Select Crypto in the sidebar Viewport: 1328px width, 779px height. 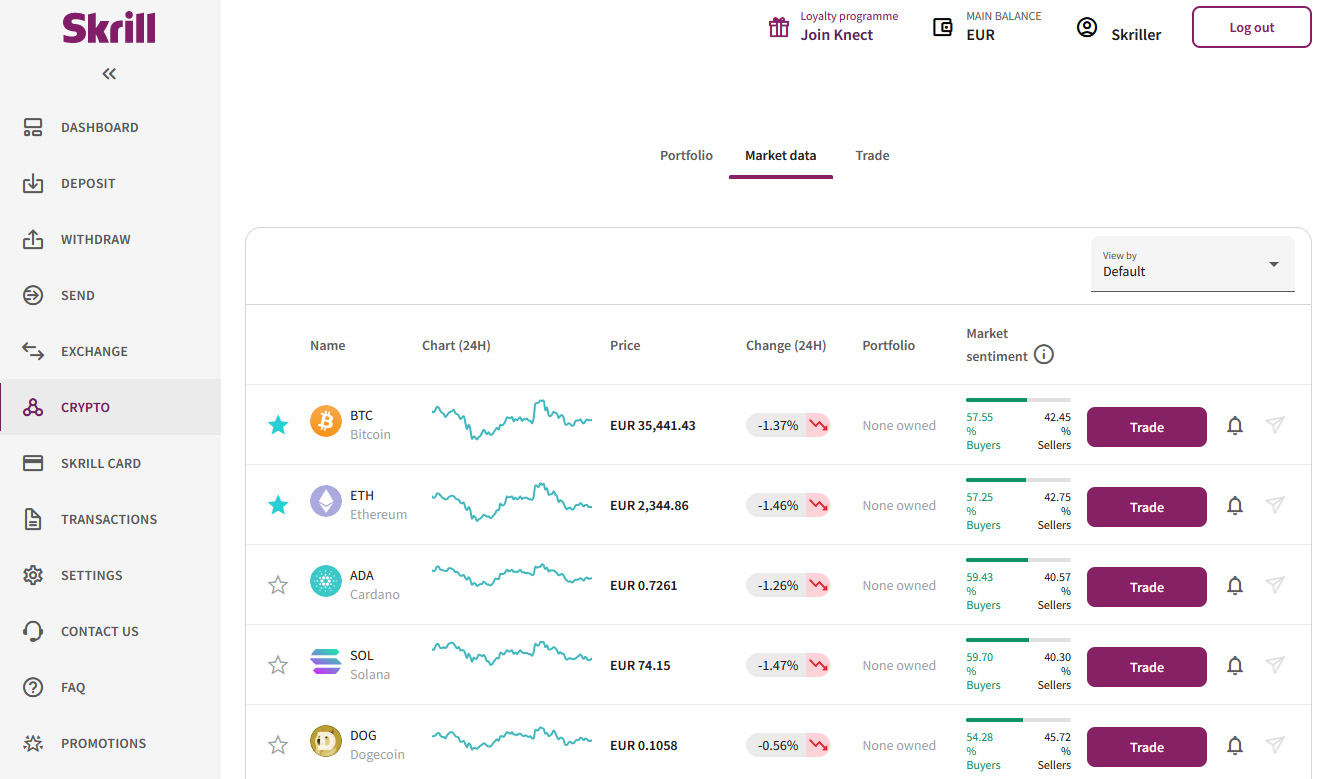pyautogui.click(x=110, y=407)
